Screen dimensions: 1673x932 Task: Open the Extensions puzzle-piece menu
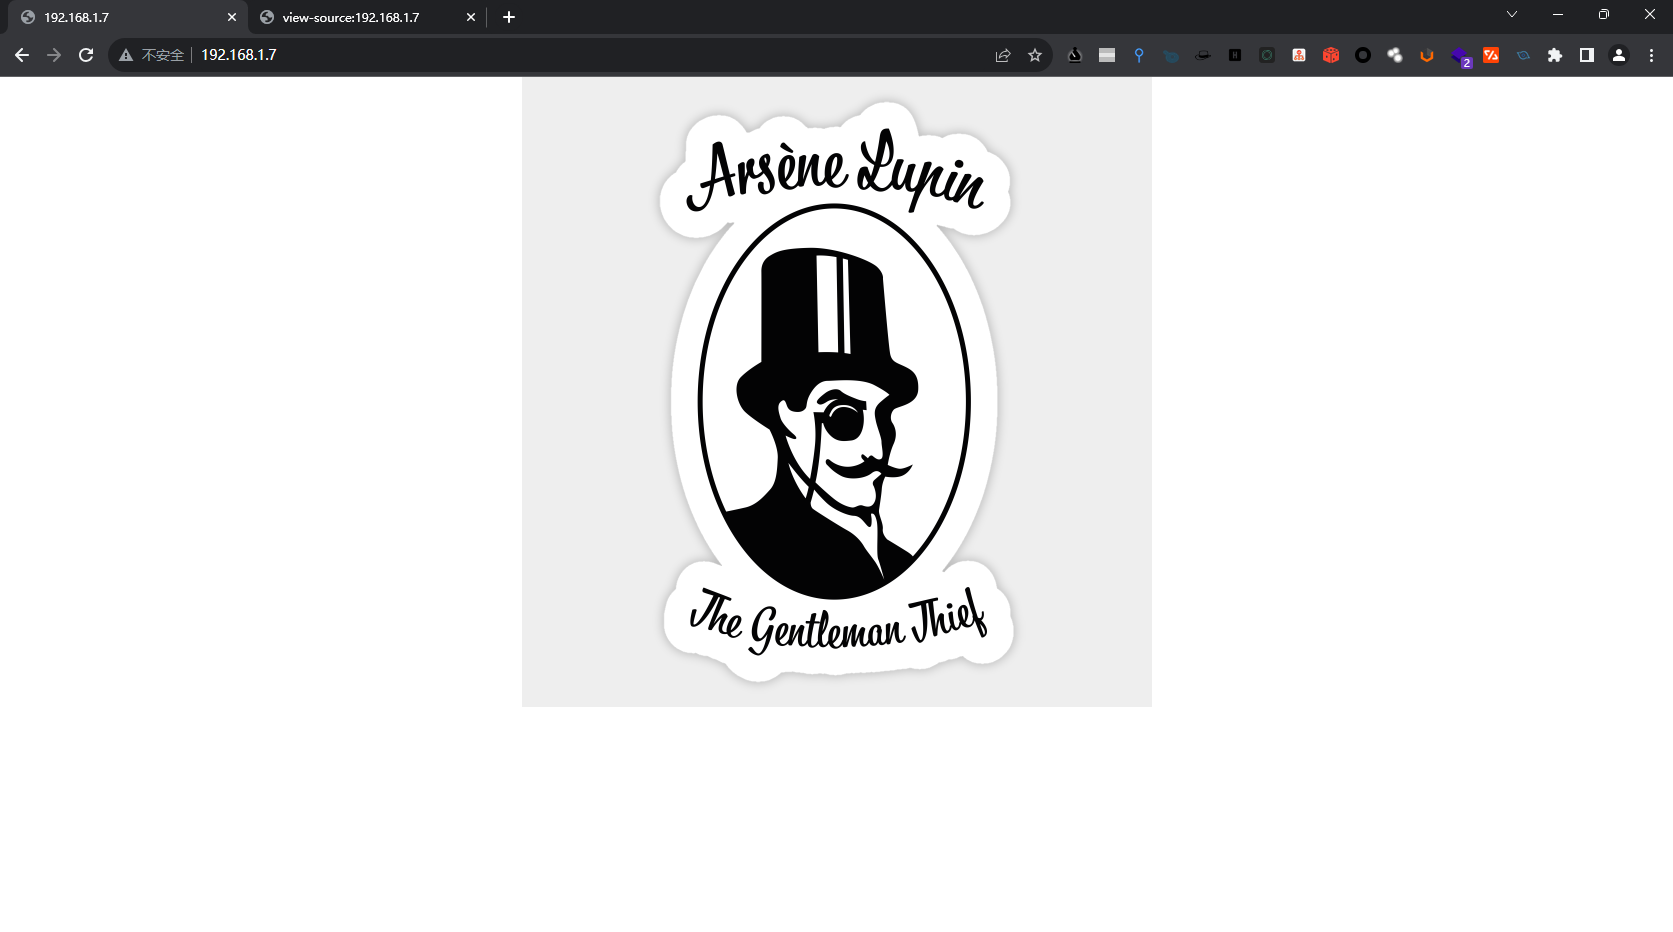pos(1555,55)
